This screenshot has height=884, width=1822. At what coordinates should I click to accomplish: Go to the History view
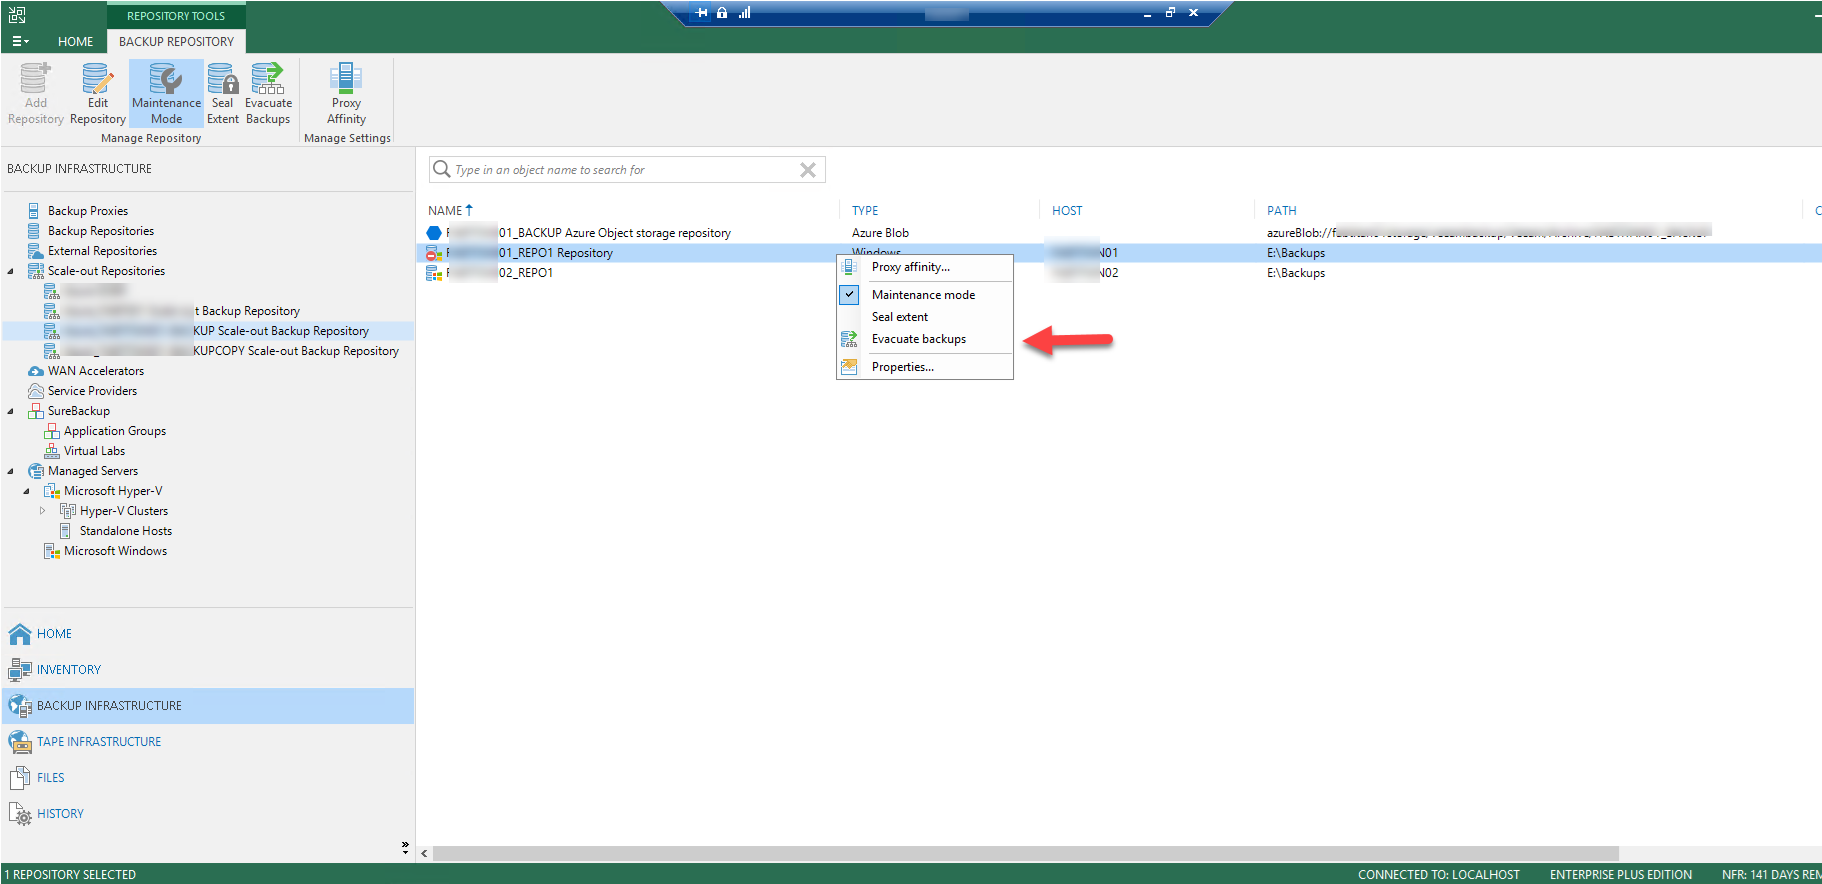[60, 814]
